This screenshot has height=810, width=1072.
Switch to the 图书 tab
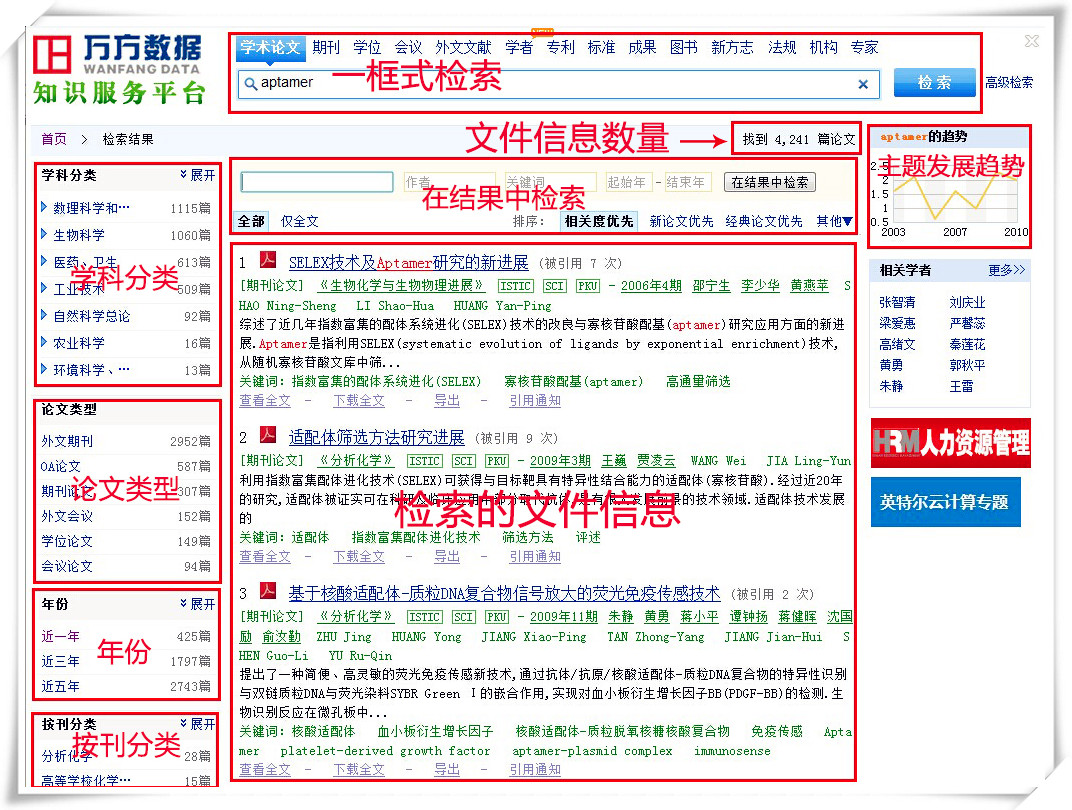click(x=684, y=47)
